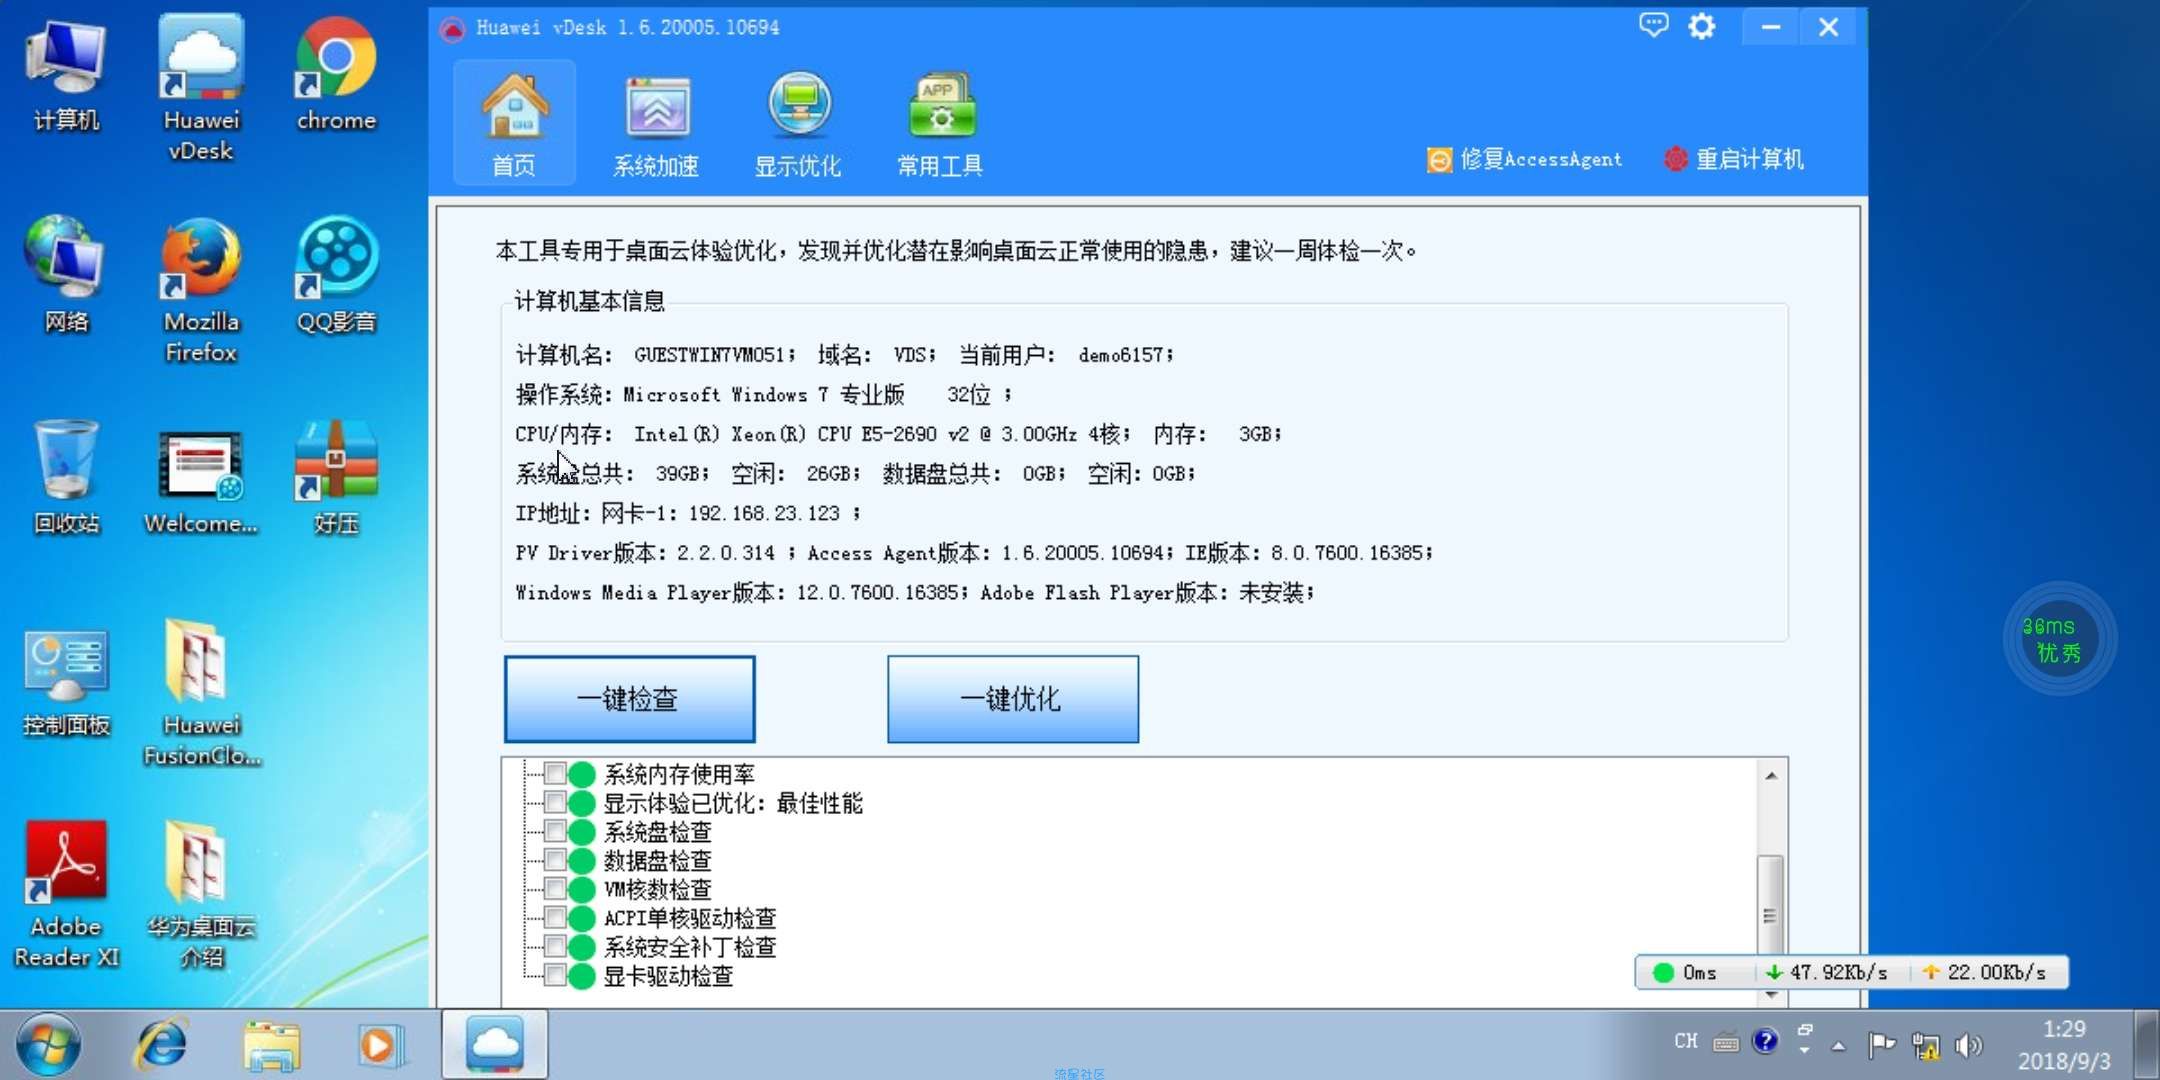Check the 系统内存使用率 checkbox

(555, 773)
